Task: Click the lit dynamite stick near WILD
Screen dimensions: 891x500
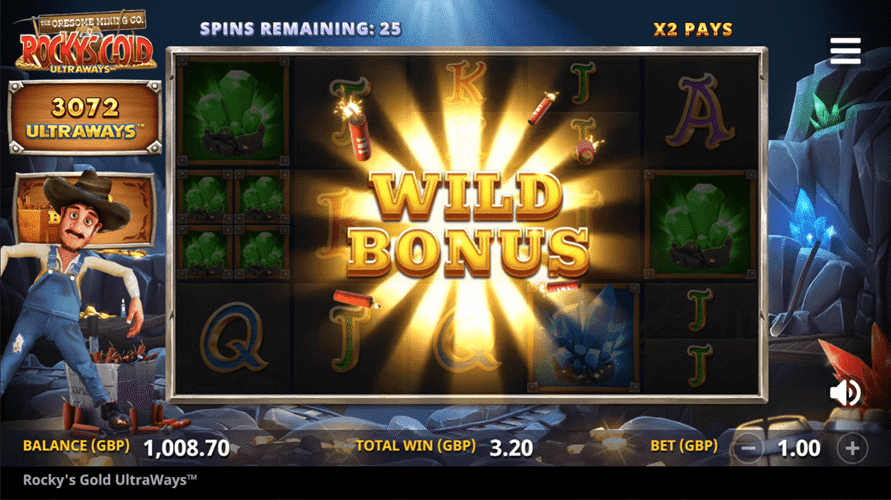Action: point(357,131)
